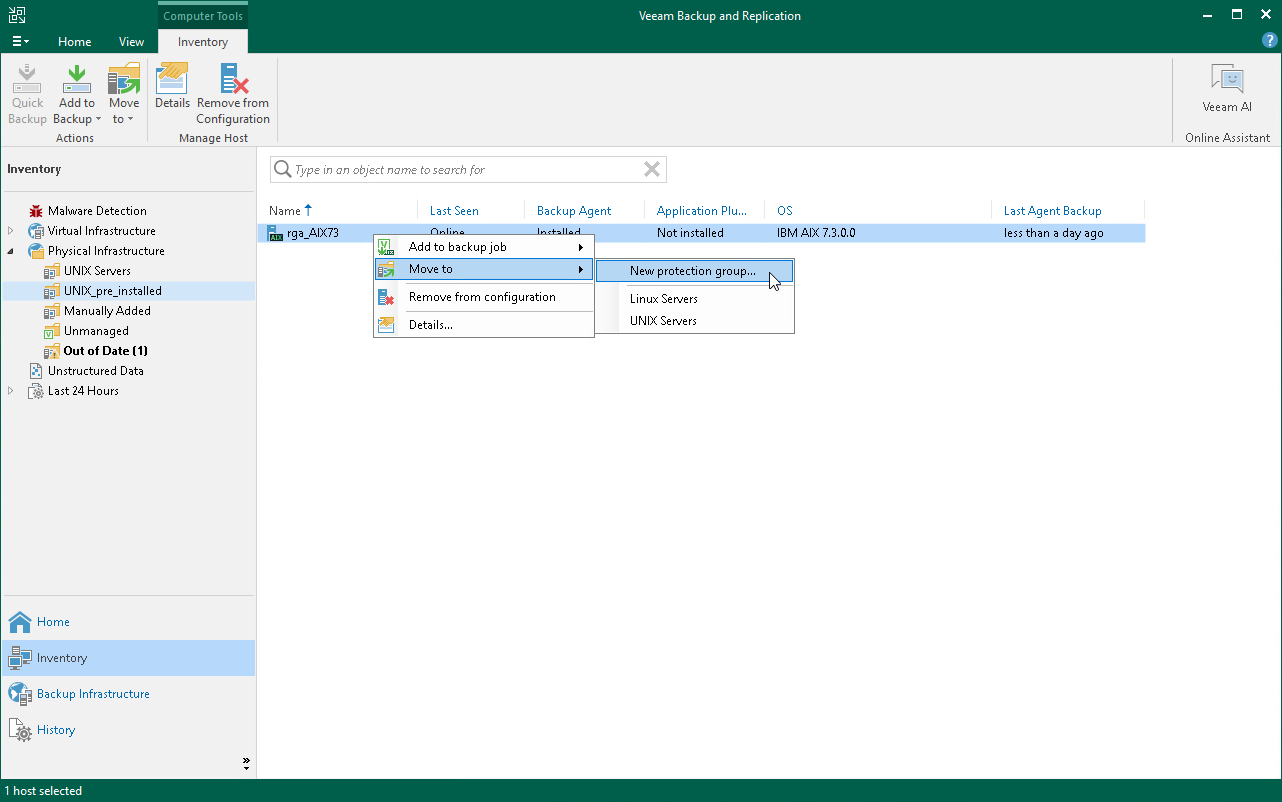Click the Remove from configuration menu icon
The image size is (1282, 802).
click(x=386, y=297)
